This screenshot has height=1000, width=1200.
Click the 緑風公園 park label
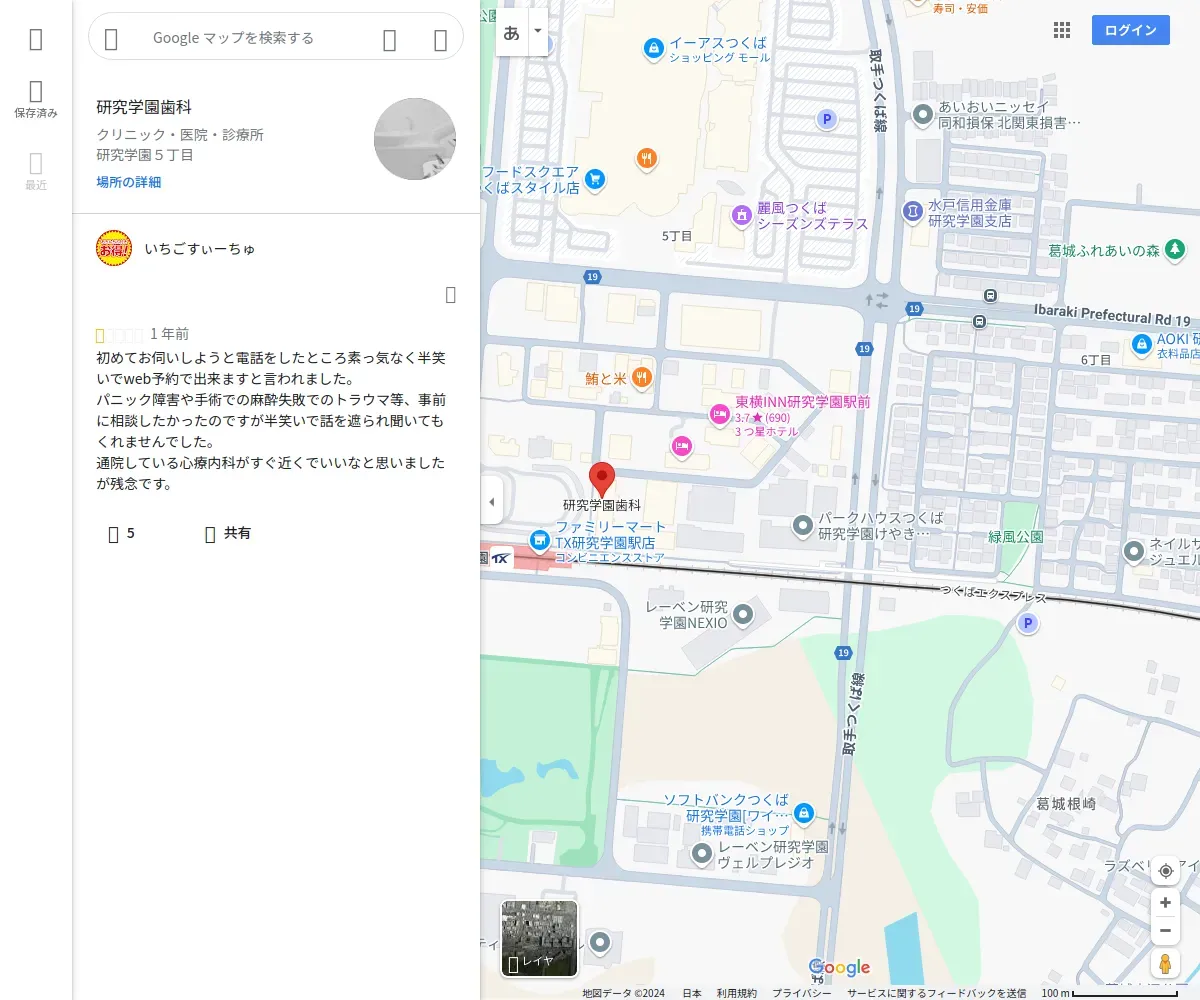[x=1015, y=537]
